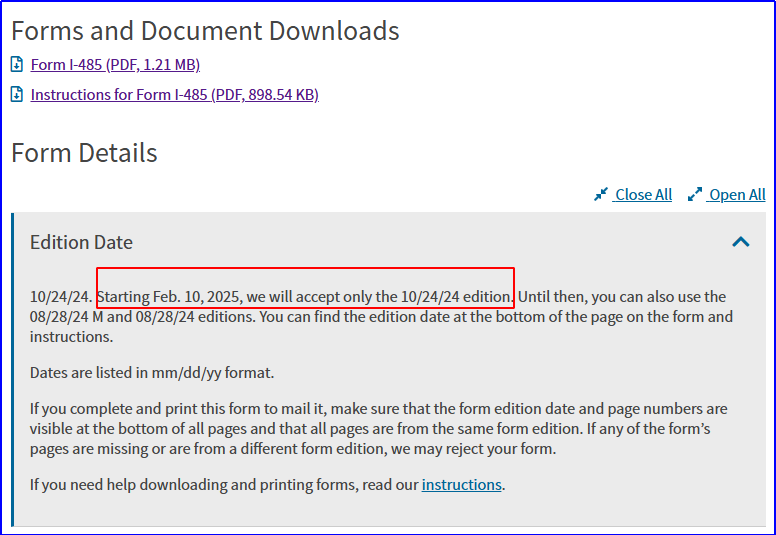The height and width of the screenshot is (535, 776).
Task: Open the Form I-485 PDF link
Action: coord(115,65)
